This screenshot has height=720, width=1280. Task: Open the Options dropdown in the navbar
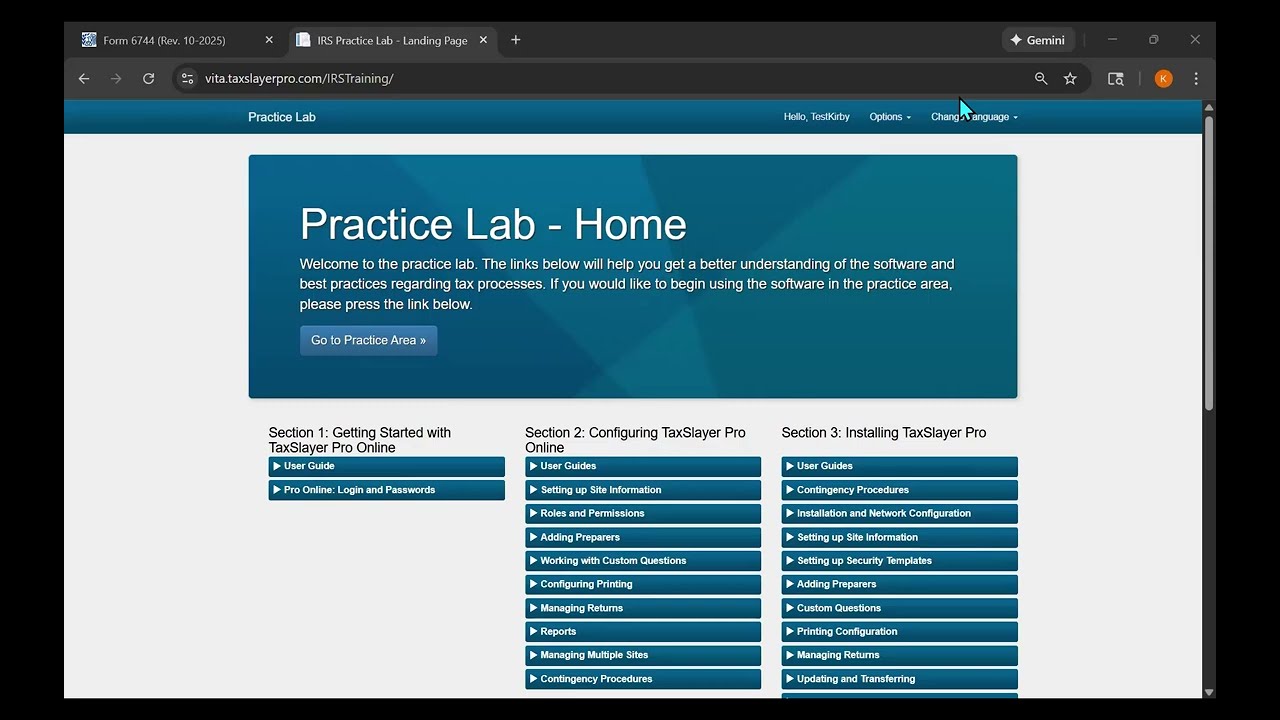[890, 117]
